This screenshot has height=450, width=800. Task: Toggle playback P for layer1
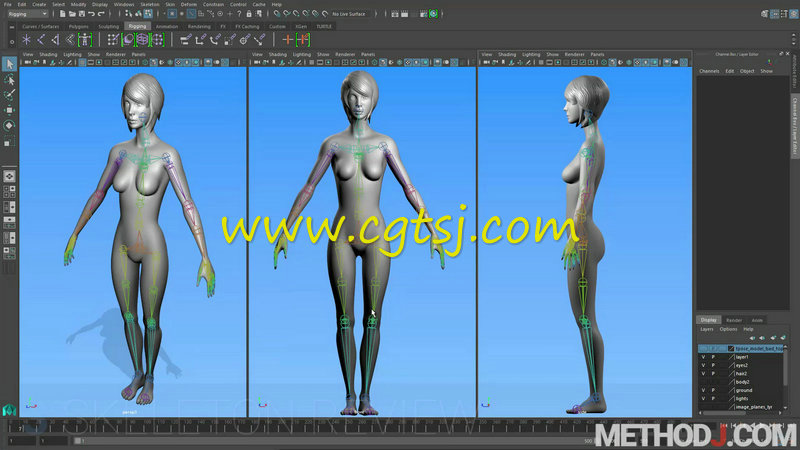pos(713,357)
